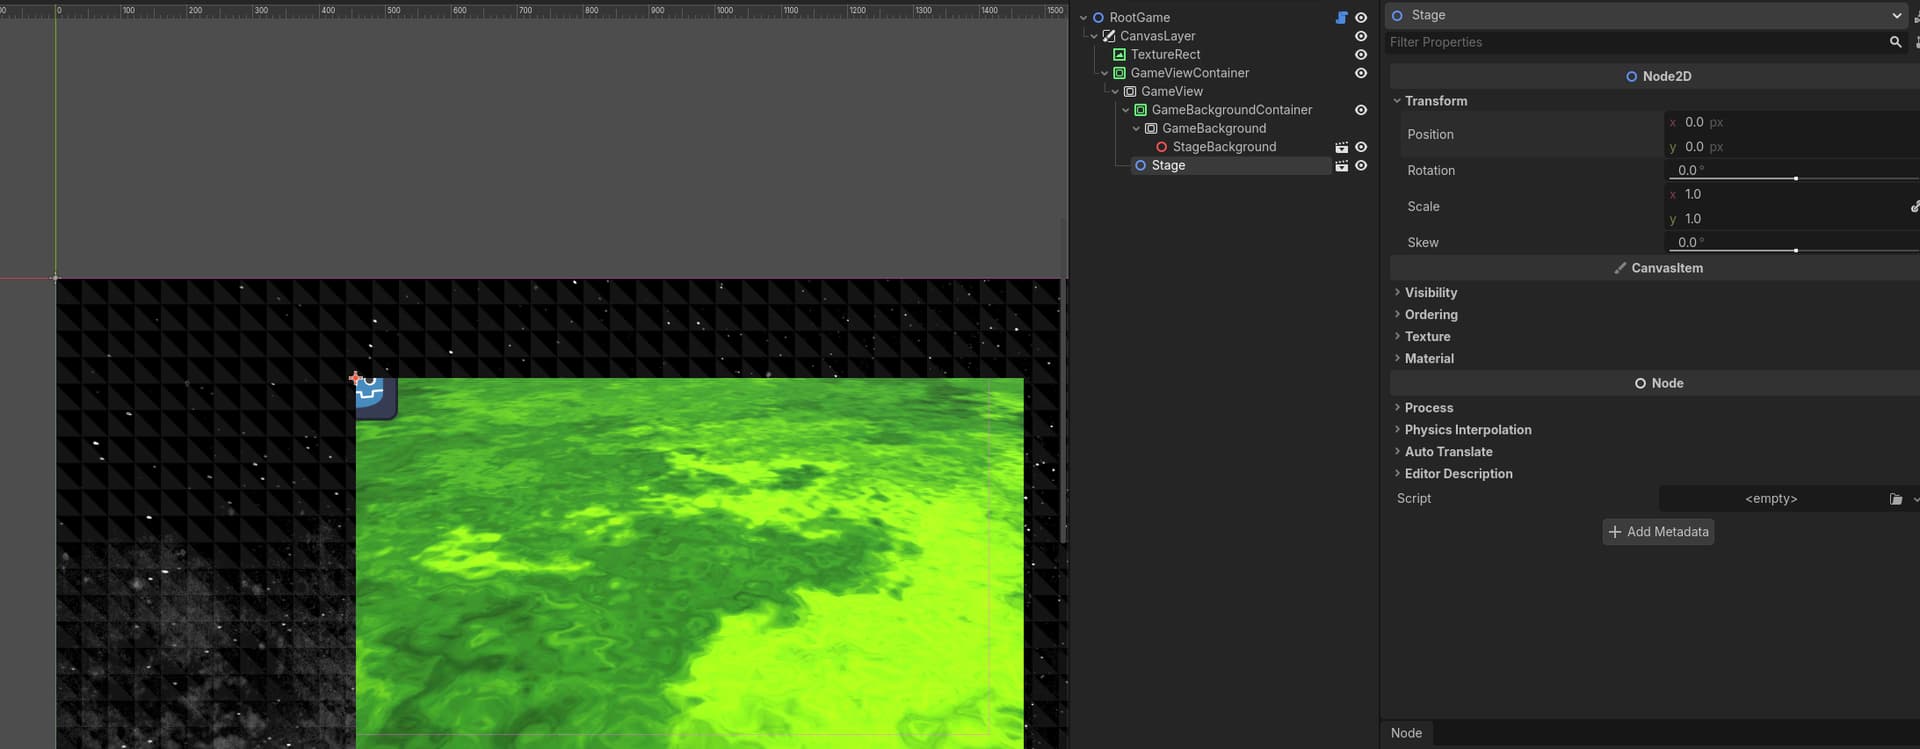
Task: Click the CanvasLayer node icon
Action: (x=1109, y=36)
